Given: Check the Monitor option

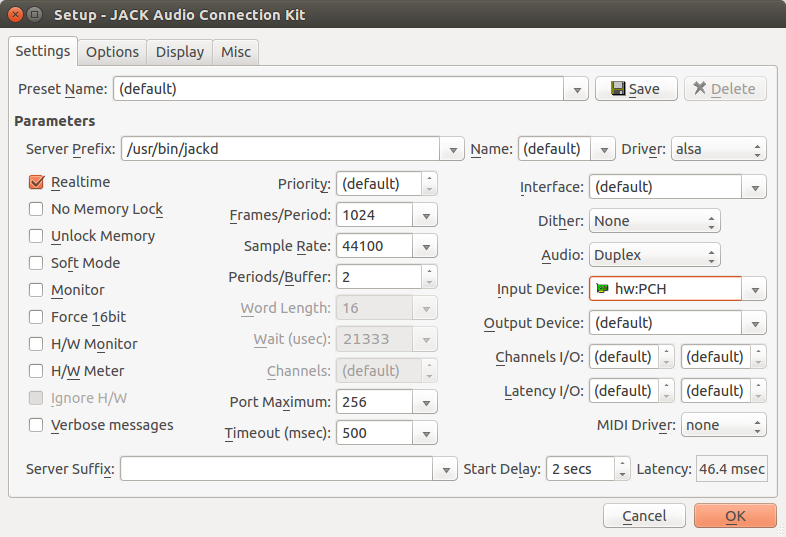Looking at the screenshot, I should point(36,290).
